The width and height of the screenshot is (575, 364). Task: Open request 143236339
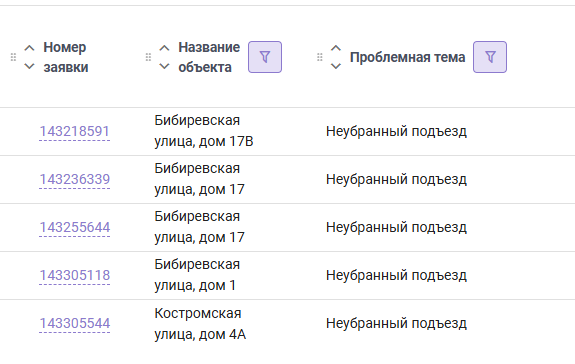[74, 179]
